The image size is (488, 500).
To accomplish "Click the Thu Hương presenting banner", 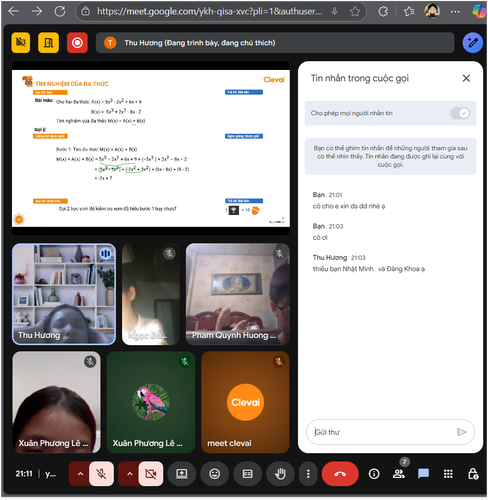I will 275,43.
